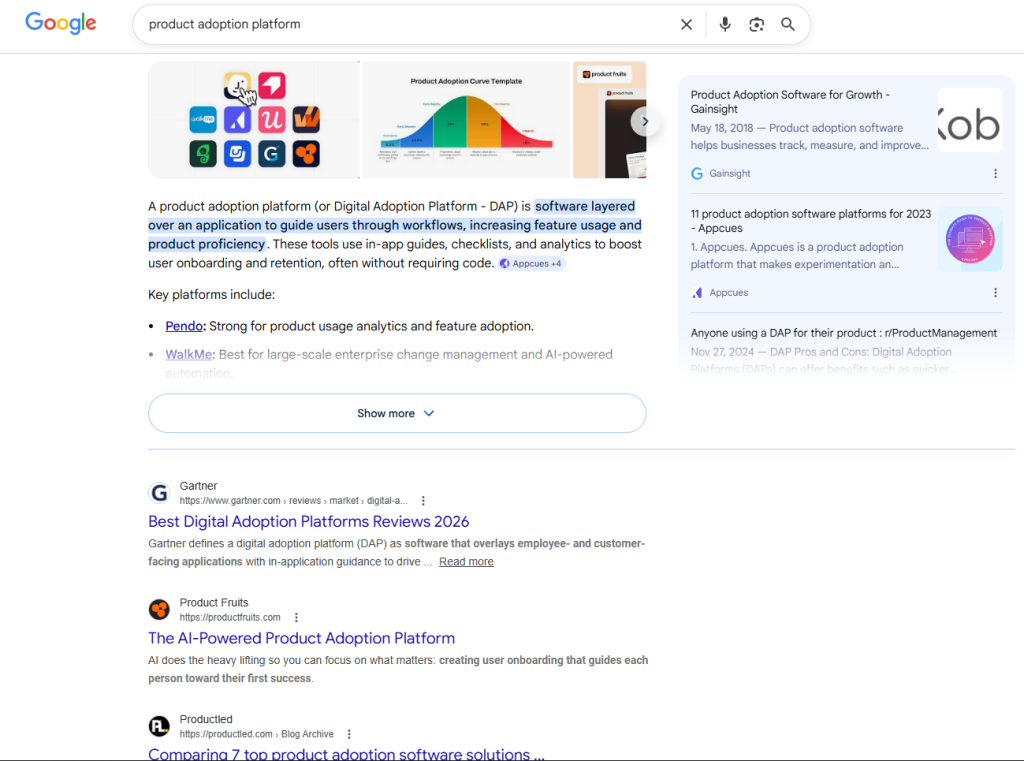Open Google Lens image search

756,25
